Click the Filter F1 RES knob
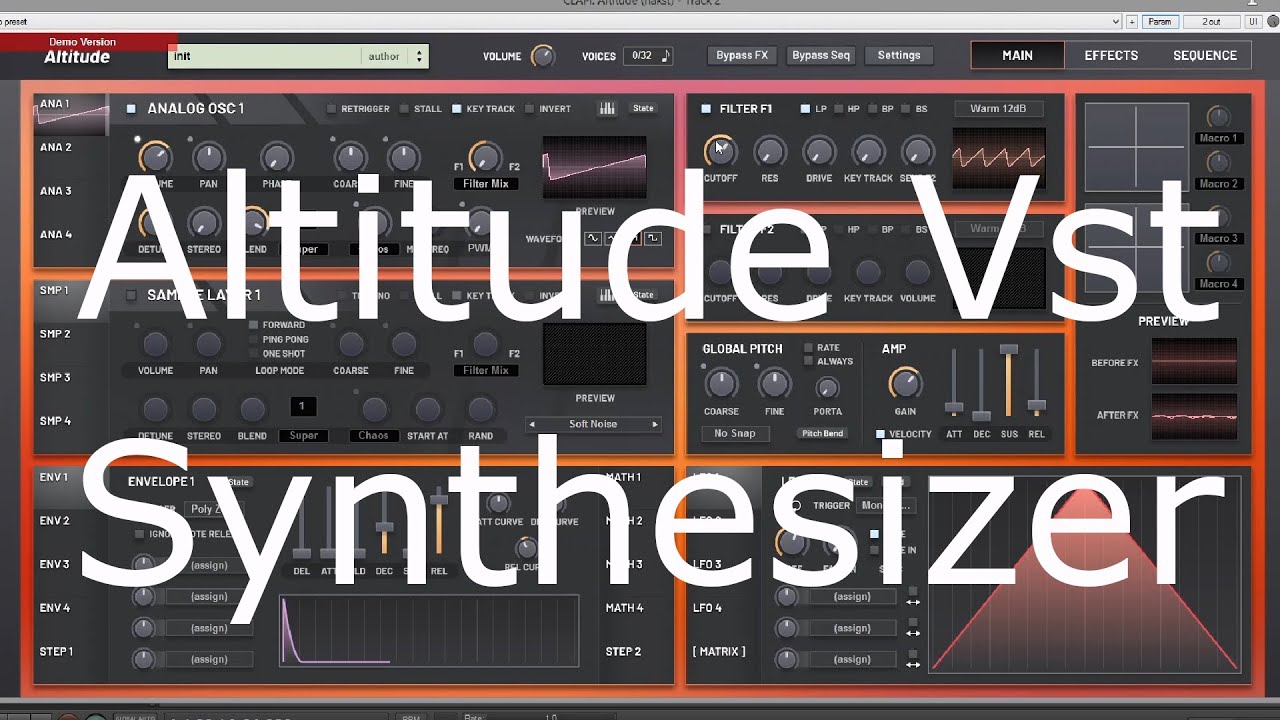The width and height of the screenshot is (1280, 720). 769,151
